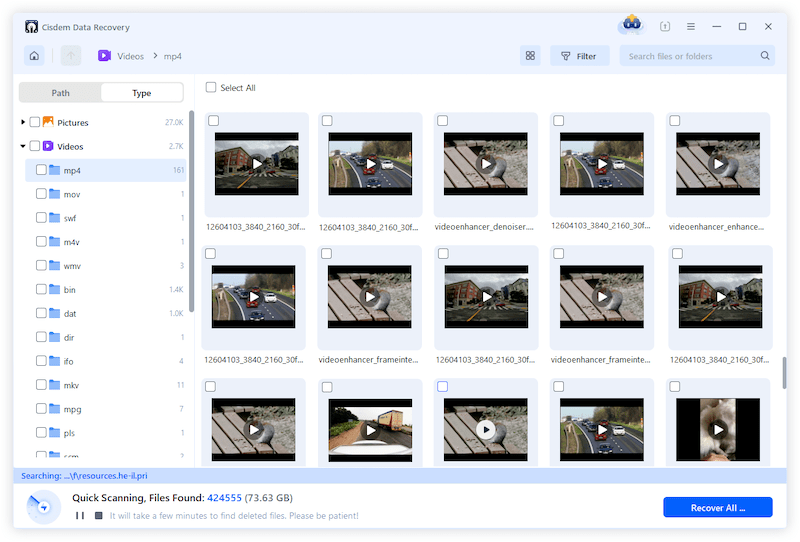This screenshot has height=542, width=800.
Task: Click the avatar icon in title bar
Action: coord(632,24)
